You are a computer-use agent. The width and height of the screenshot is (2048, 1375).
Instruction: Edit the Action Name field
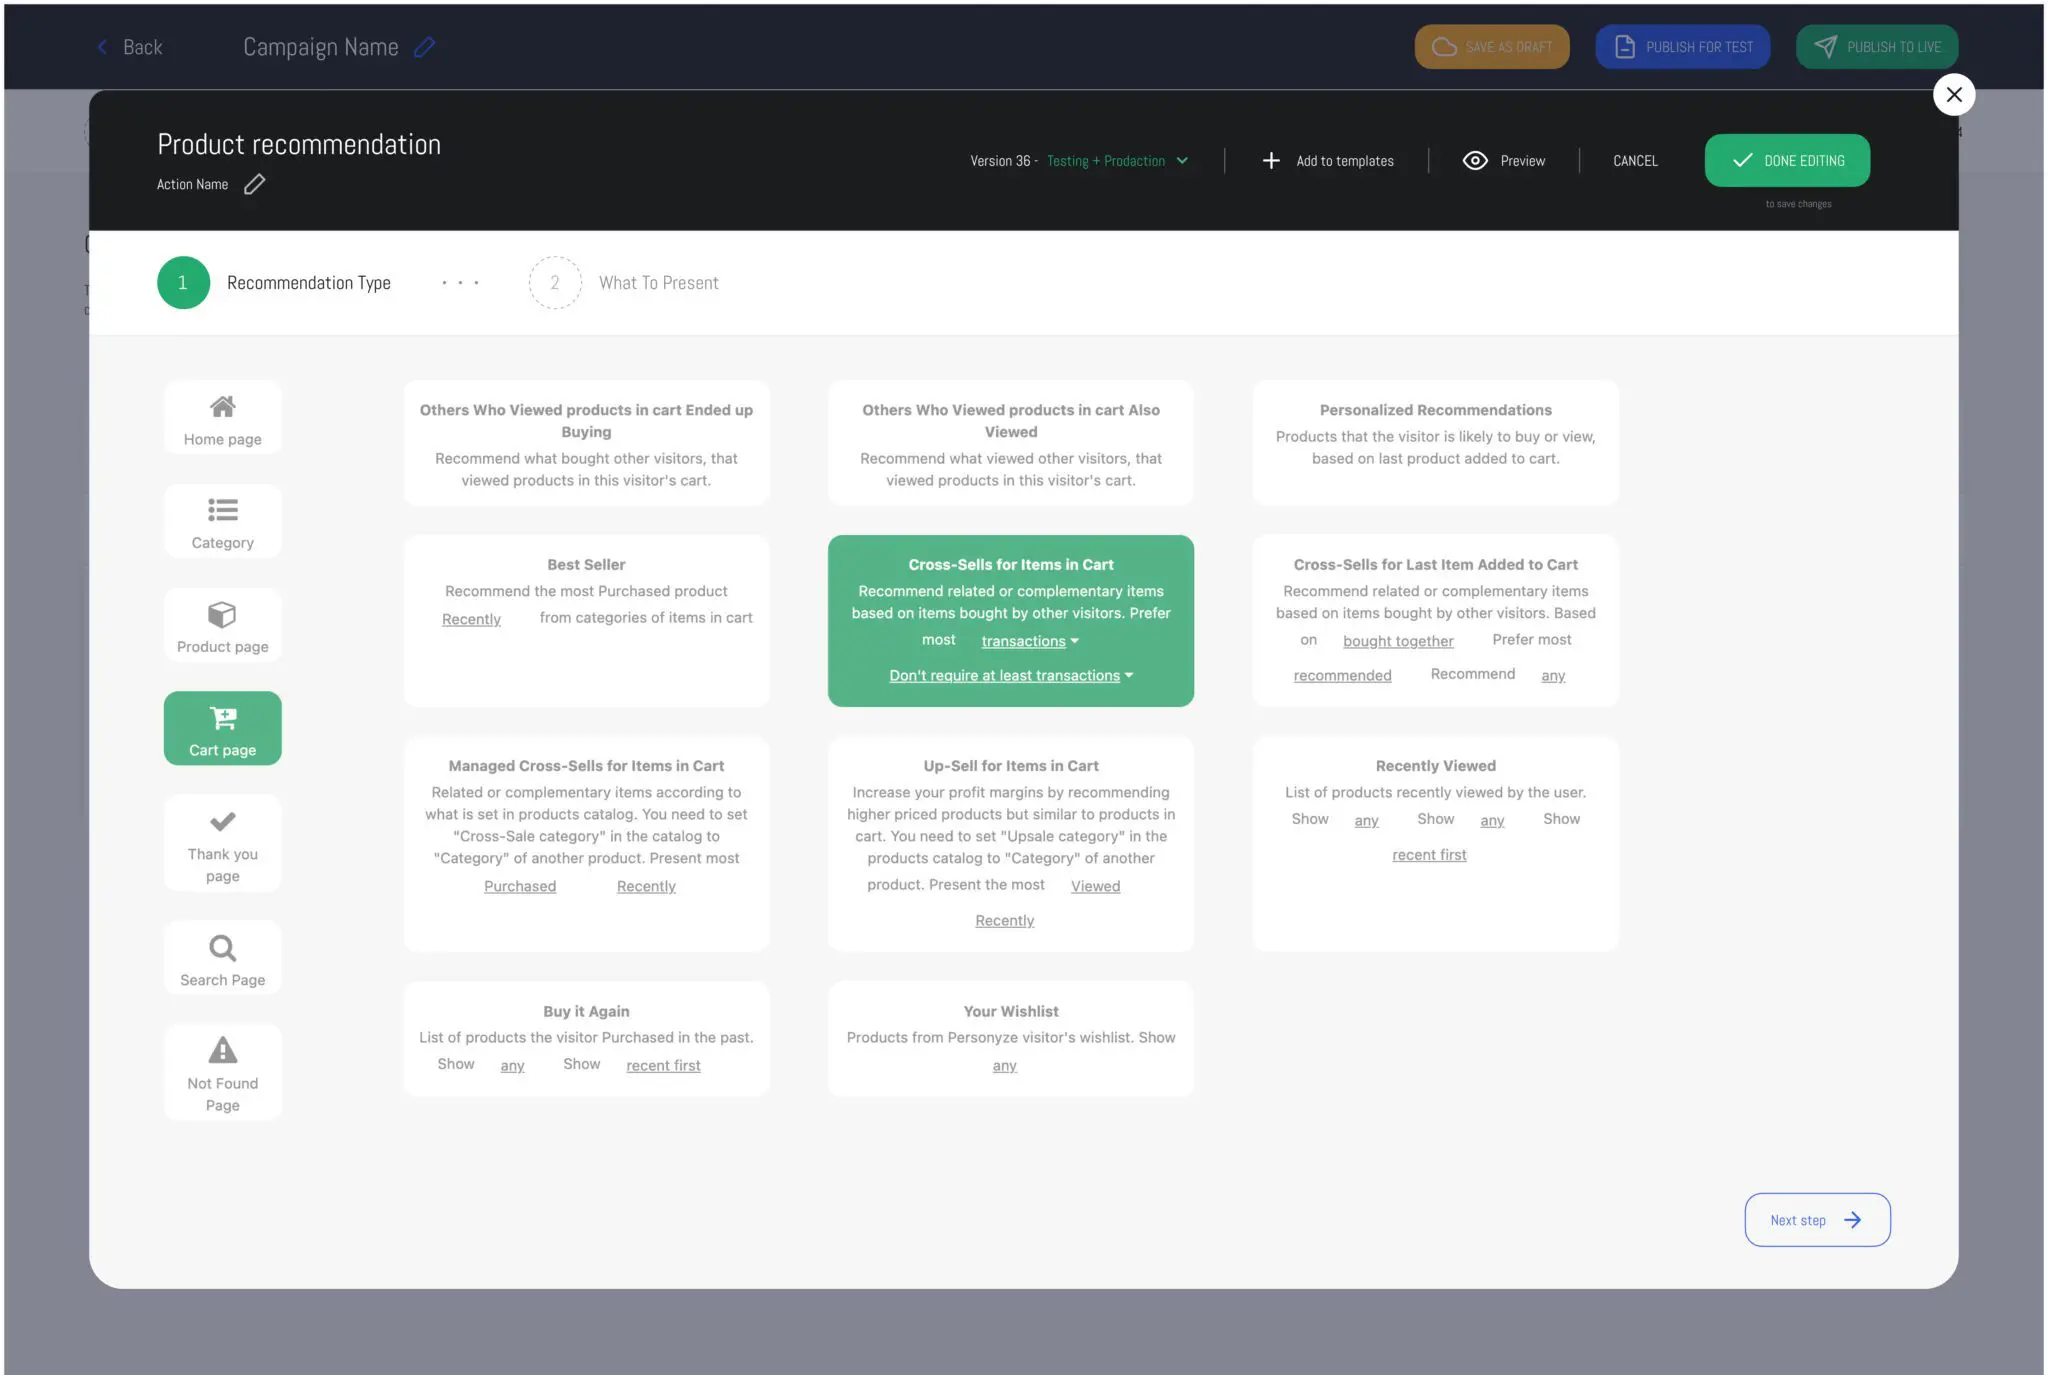[x=254, y=184]
